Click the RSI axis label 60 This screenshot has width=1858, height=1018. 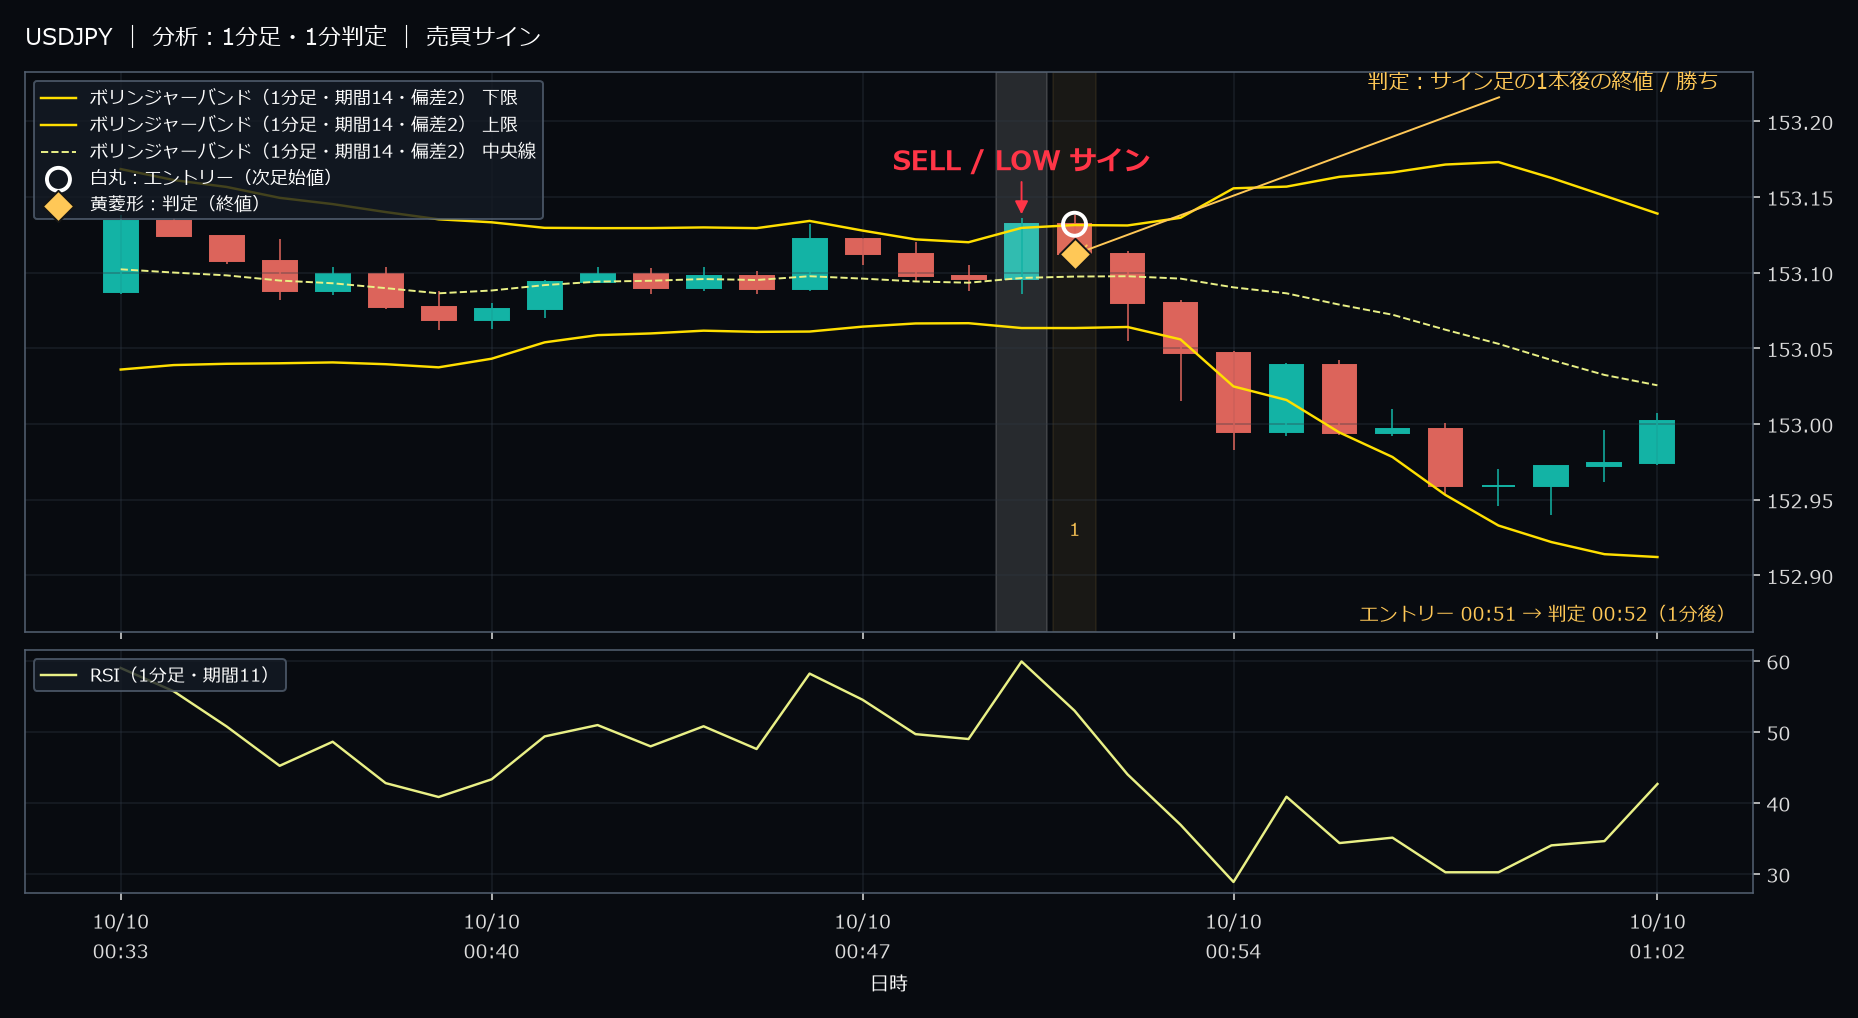click(x=1778, y=662)
